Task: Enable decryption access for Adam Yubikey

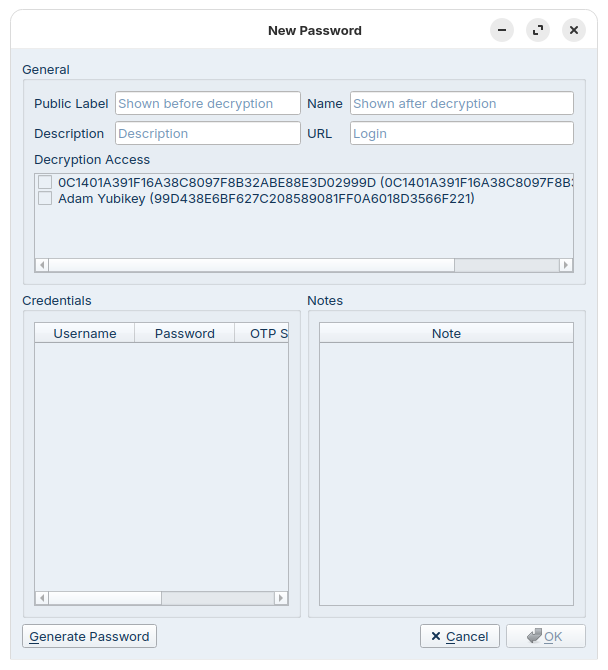Action: (x=45, y=198)
